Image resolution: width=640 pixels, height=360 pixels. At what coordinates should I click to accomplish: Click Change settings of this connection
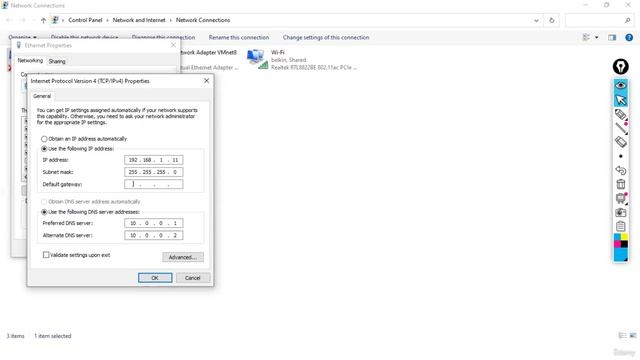pos(326,38)
